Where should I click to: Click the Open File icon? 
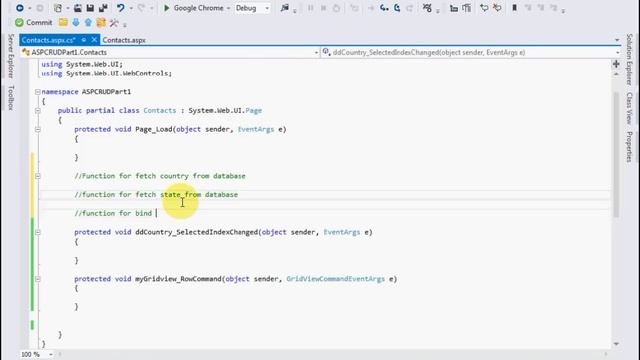click(x=78, y=8)
